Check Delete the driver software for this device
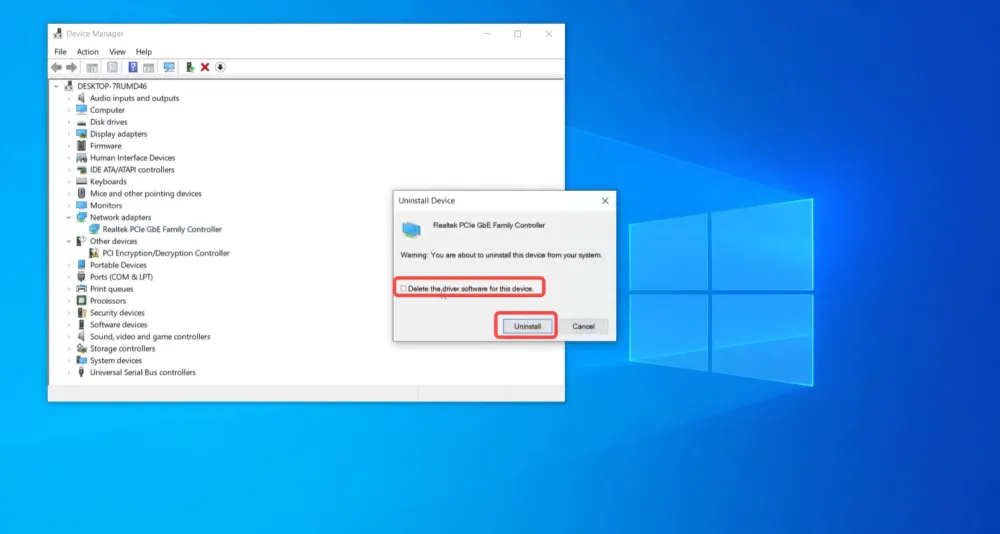The width and height of the screenshot is (1000, 534). pyautogui.click(x=403, y=289)
